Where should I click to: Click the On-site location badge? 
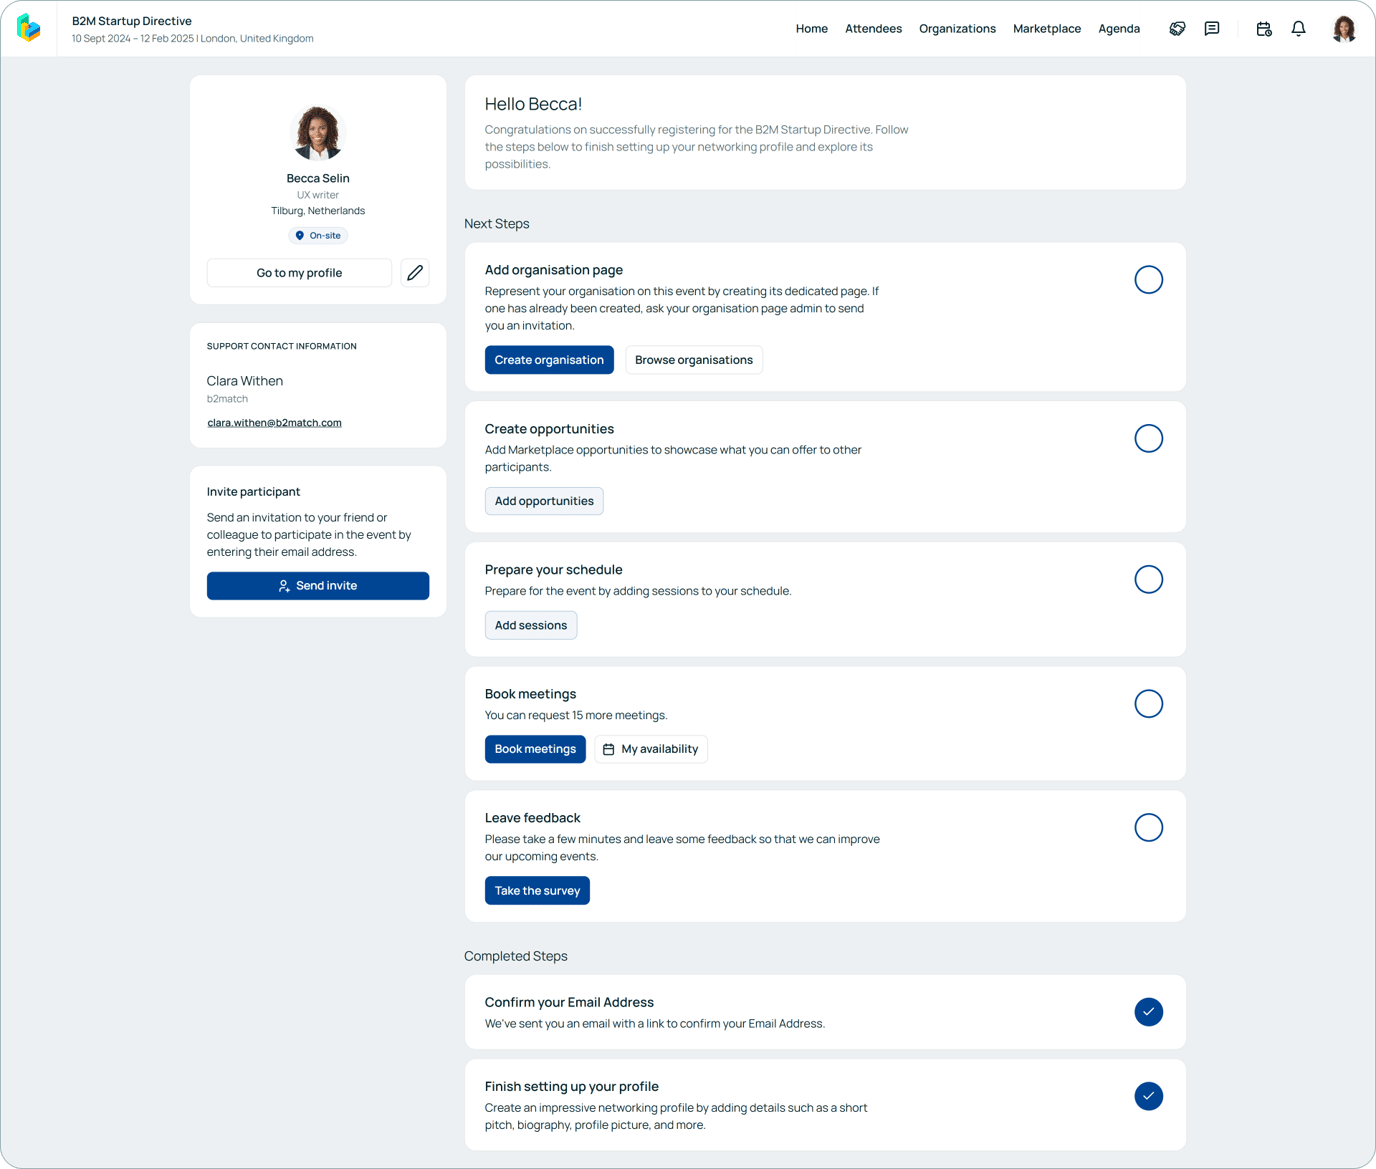click(318, 235)
